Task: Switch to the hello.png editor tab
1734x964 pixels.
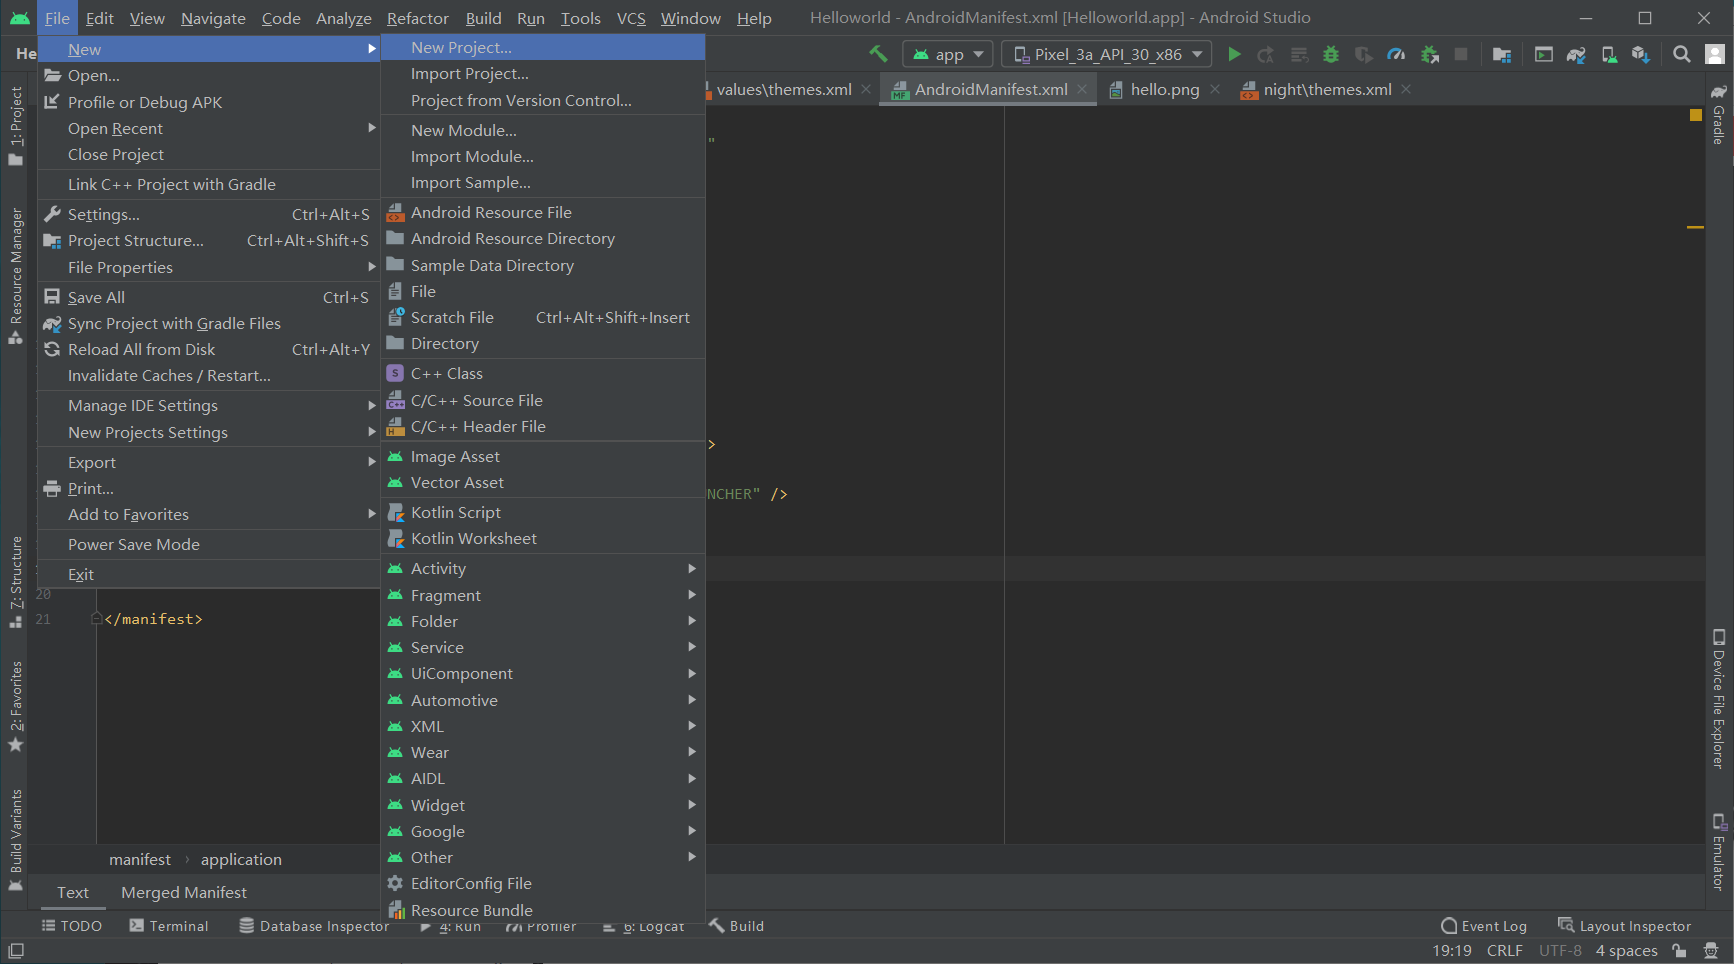Action: pyautogui.click(x=1163, y=89)
